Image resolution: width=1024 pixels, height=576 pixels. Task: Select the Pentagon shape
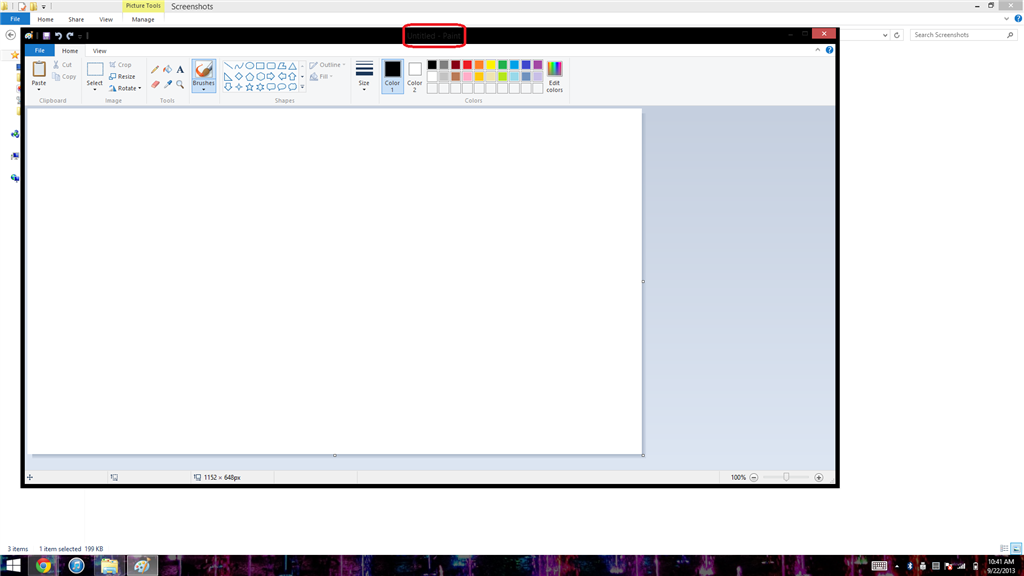[249, 76]
